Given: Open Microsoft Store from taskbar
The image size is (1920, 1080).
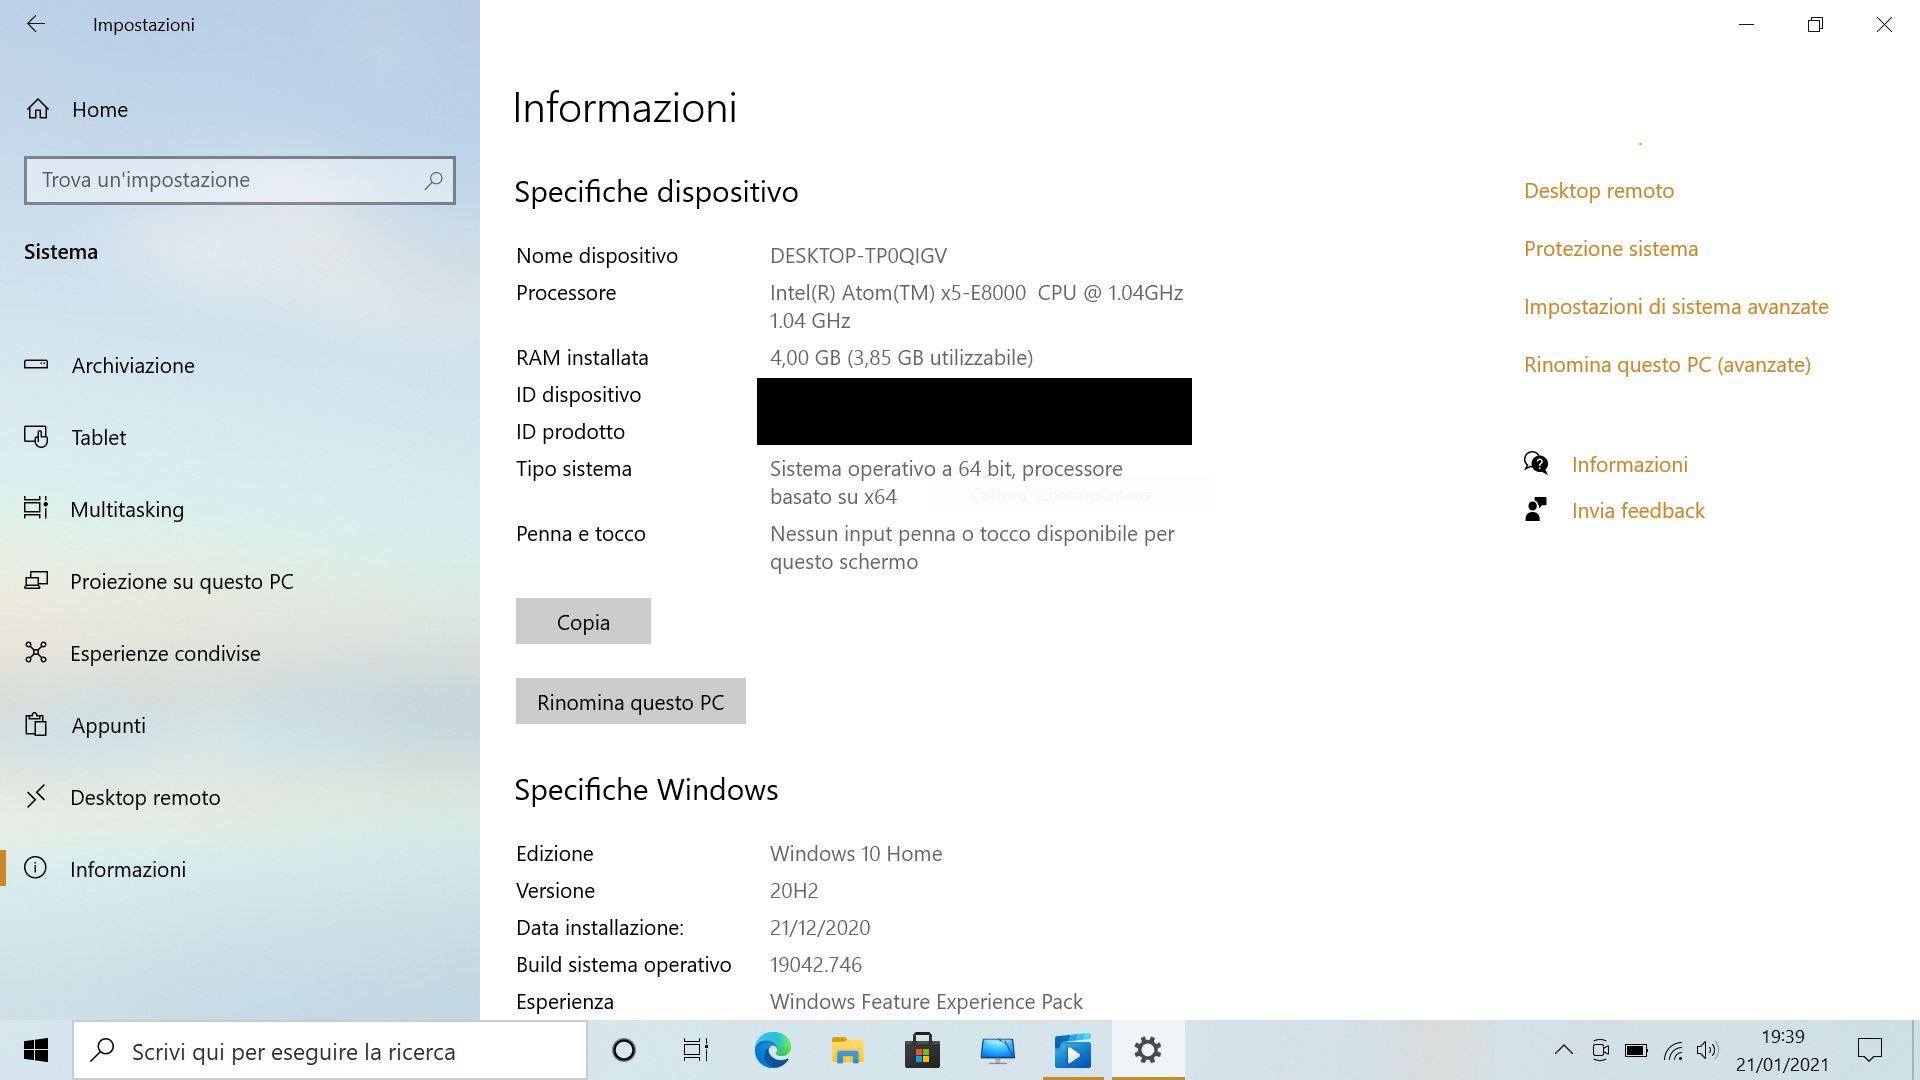Looking at the screenshot, I should click(922, 1050).
